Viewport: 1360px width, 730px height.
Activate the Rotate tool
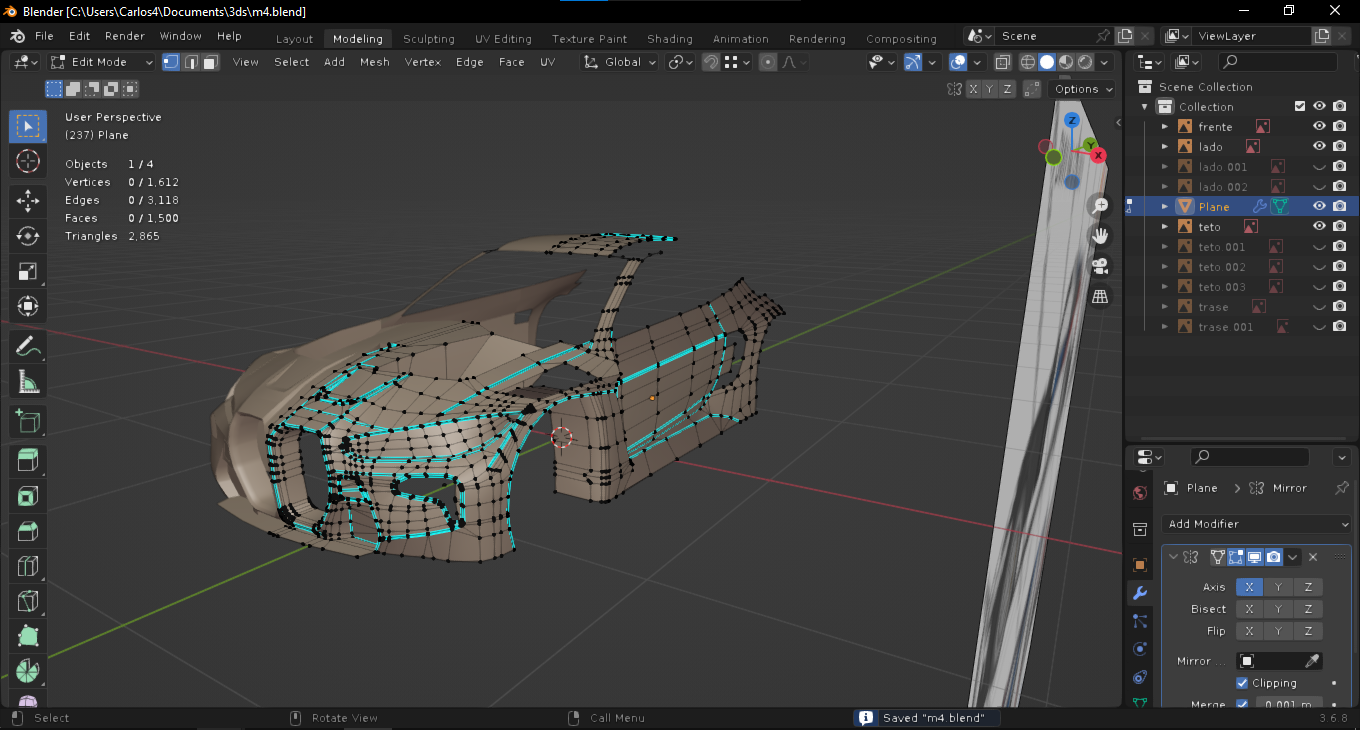pos(28,236)
